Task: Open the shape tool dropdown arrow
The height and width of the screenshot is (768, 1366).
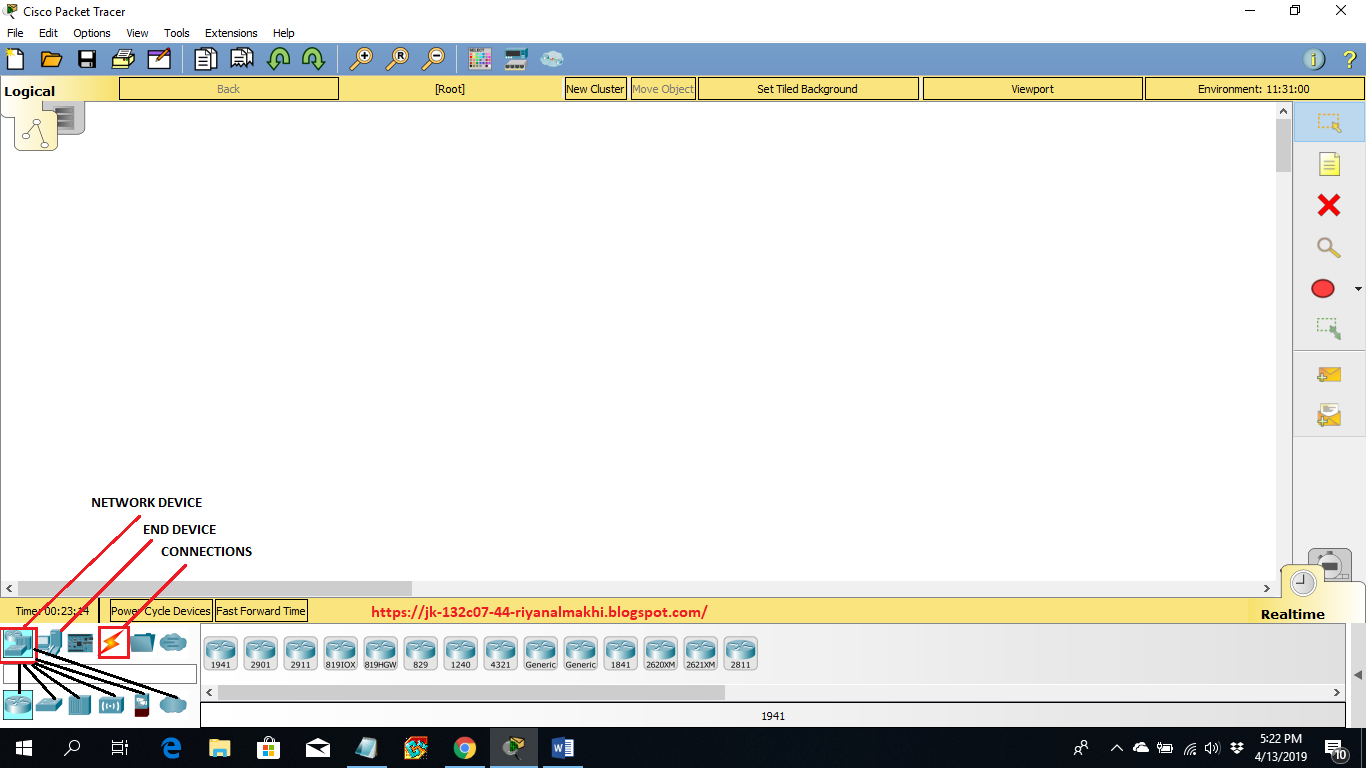Action: point(1358,289)
